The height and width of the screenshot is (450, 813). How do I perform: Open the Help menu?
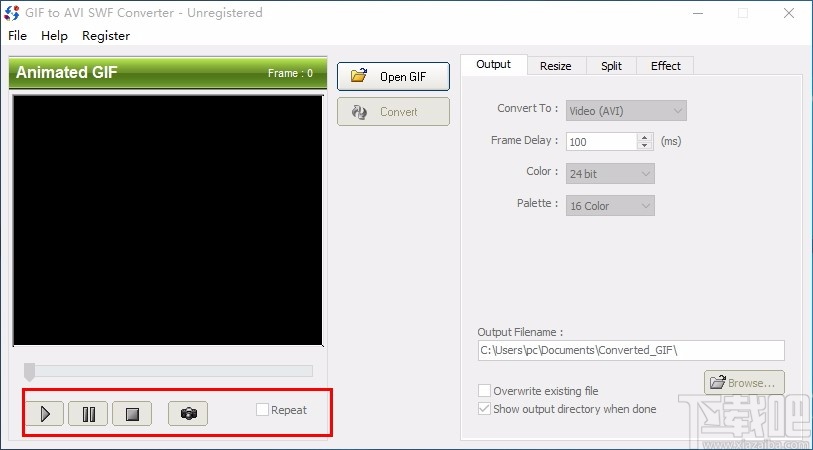click(x=54, y=36)
